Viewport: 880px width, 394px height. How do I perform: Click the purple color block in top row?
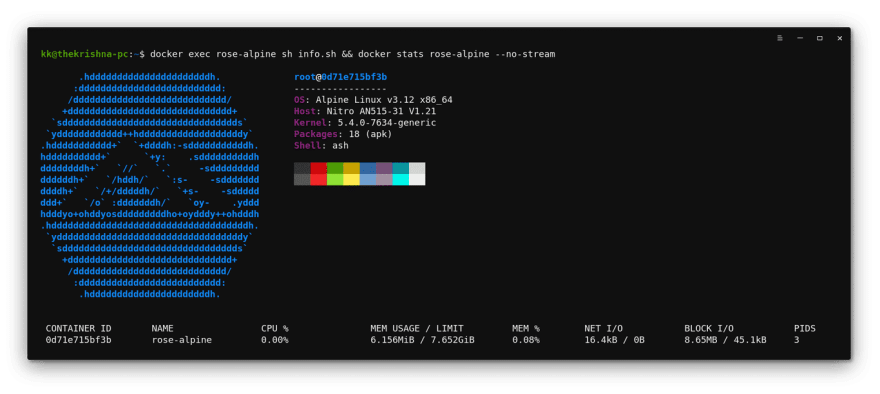pos(384,168)
